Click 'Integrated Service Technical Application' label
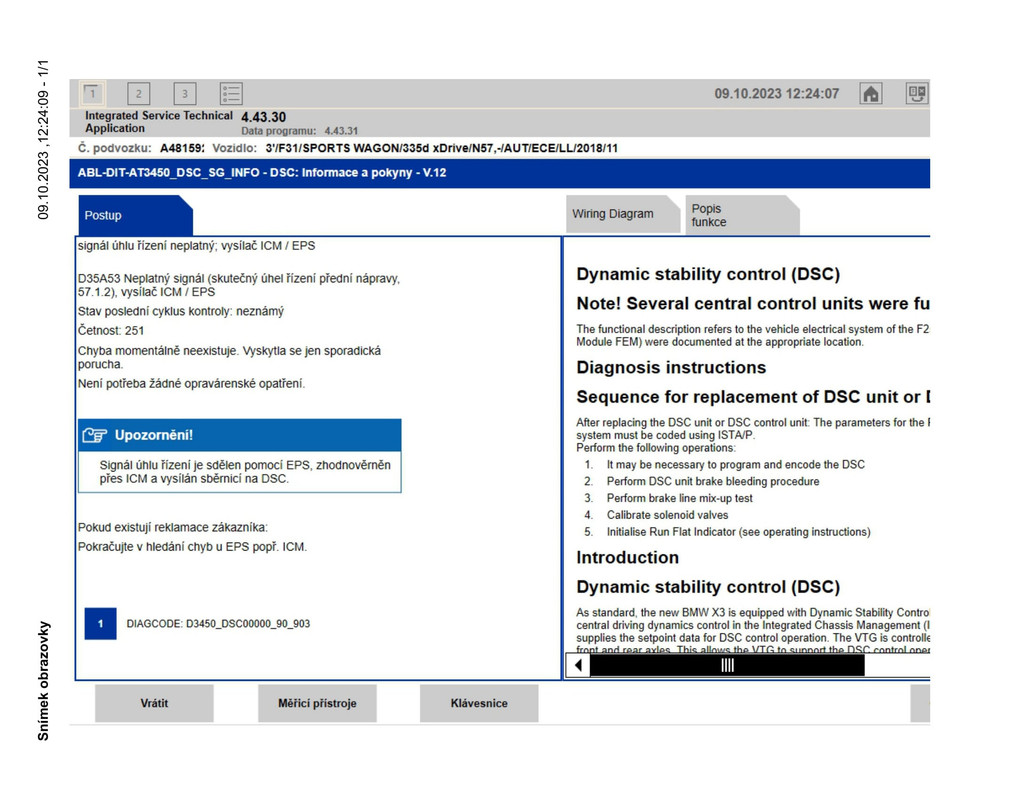Image resolution: width=1035 pixels, height=800 pixels. 158,122
